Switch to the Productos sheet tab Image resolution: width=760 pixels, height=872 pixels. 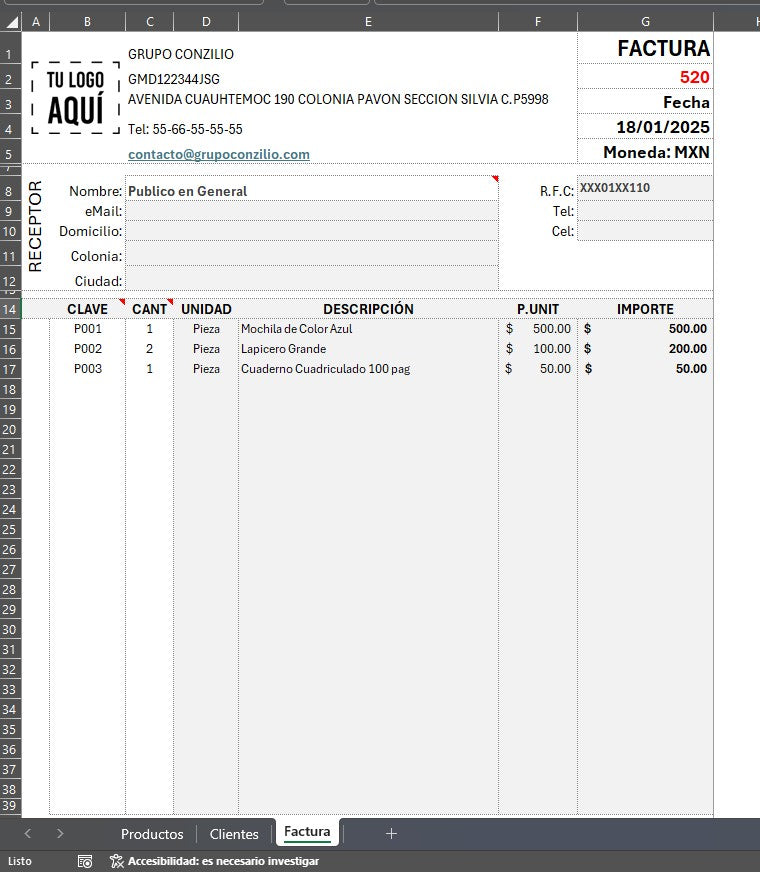point(152,834)
